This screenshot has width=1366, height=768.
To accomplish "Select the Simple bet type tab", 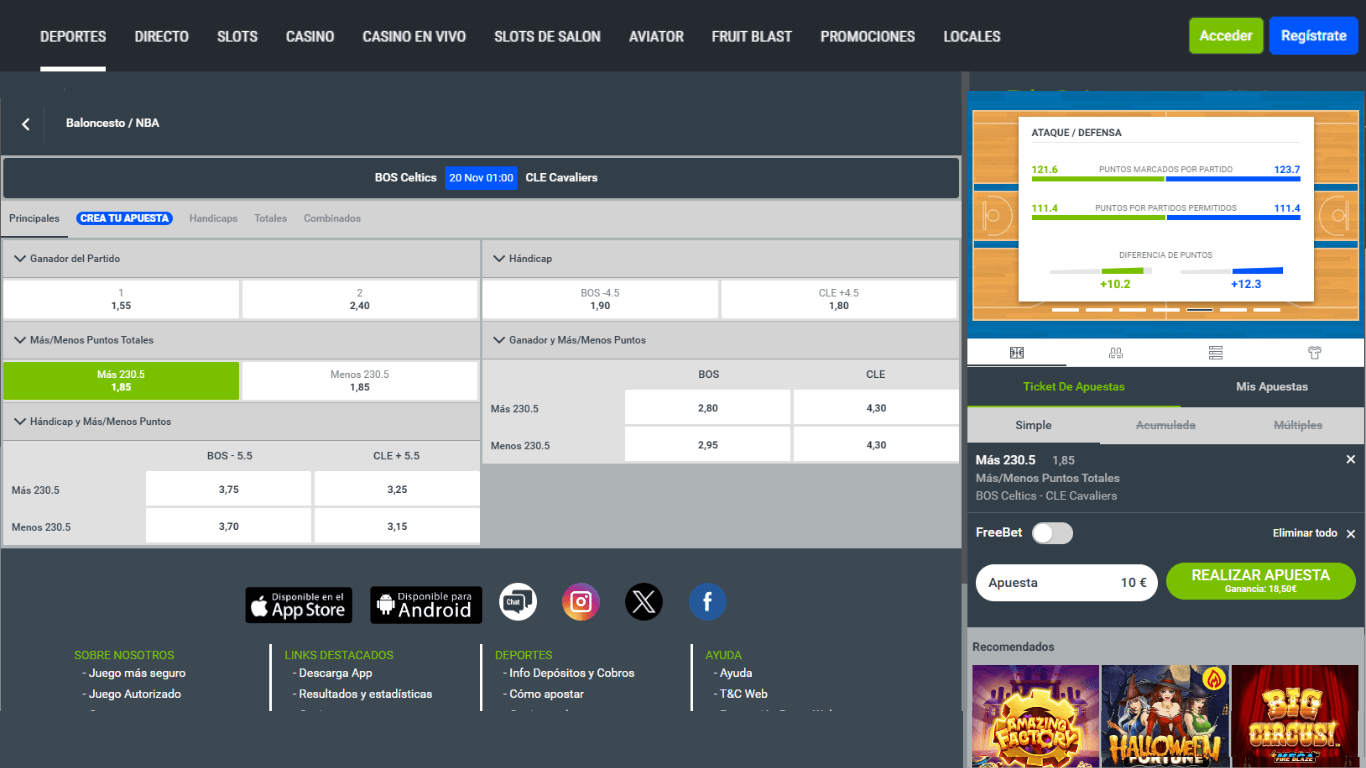I will click(1033, 425).
